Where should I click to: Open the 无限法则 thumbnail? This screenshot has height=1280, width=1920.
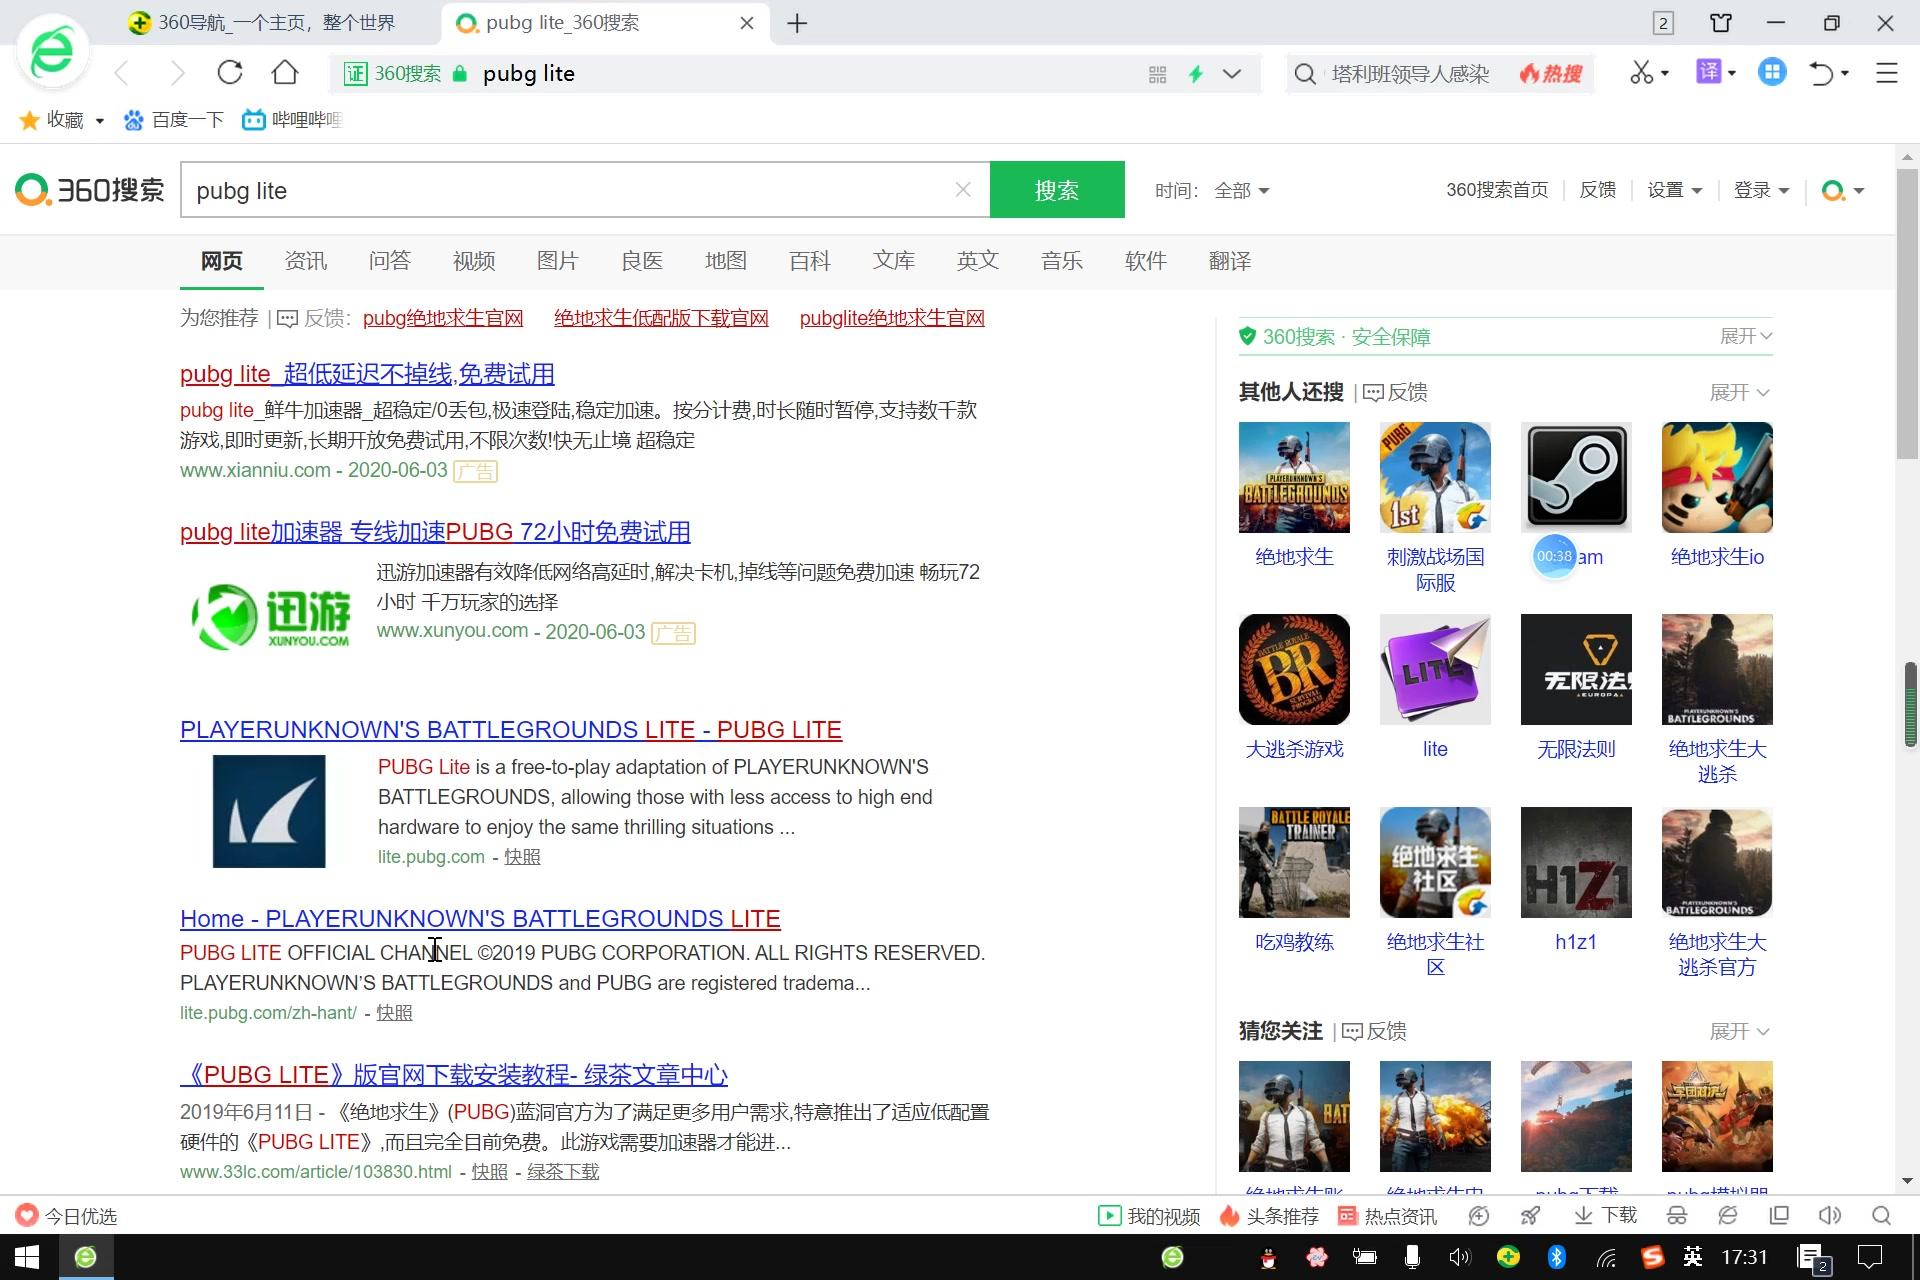1576,669
